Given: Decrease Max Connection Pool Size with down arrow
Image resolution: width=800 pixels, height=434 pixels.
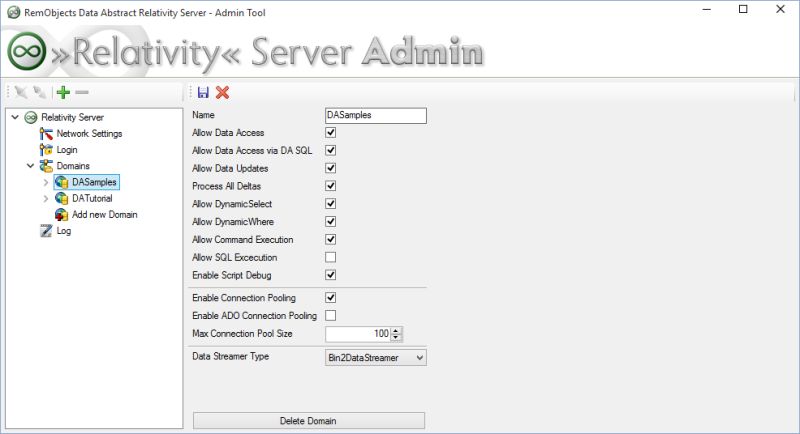Looking at the screenshot, I should [396, 338].
